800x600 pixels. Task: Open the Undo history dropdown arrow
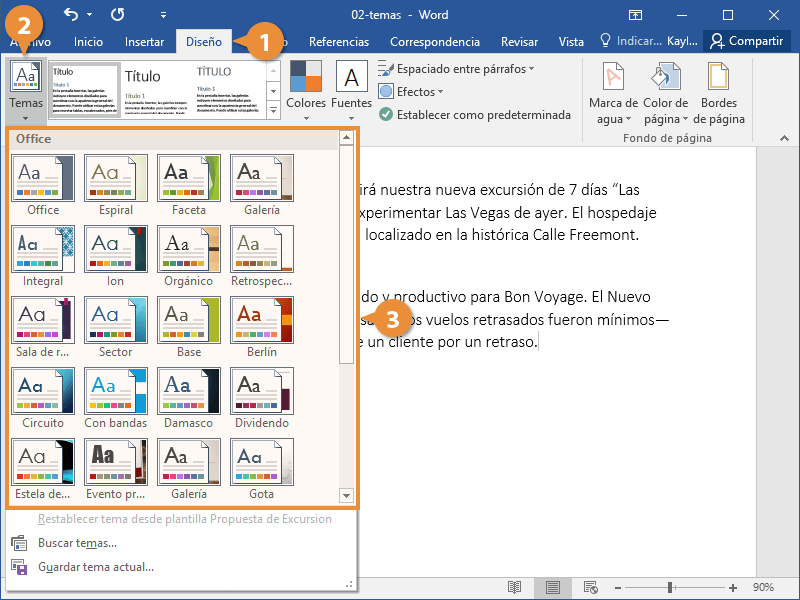pos(89,14)
